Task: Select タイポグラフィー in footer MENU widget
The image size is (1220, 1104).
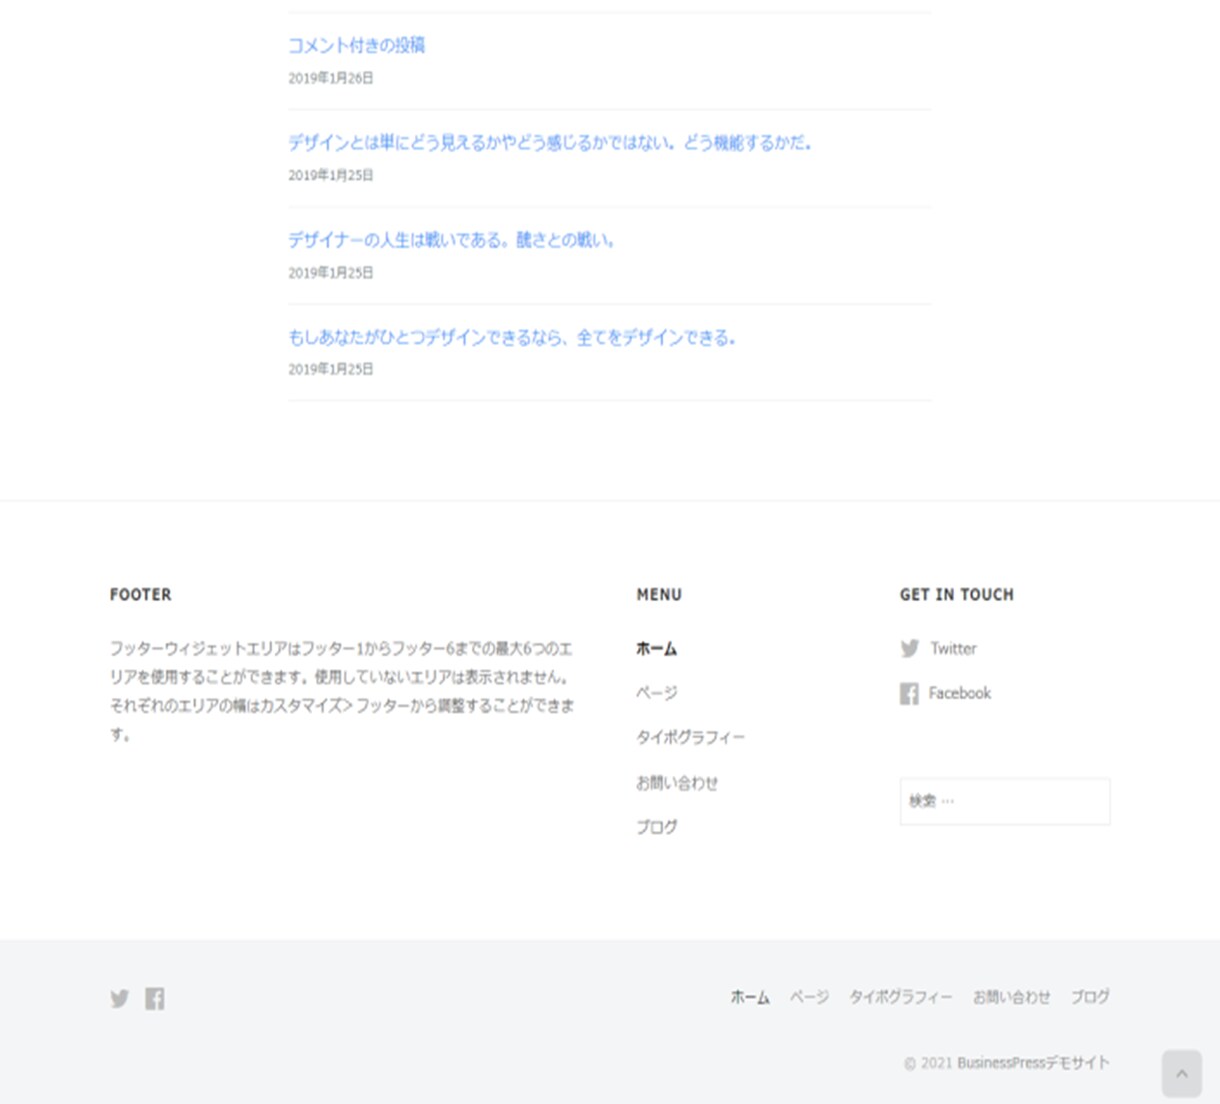Action: point(690,737)
